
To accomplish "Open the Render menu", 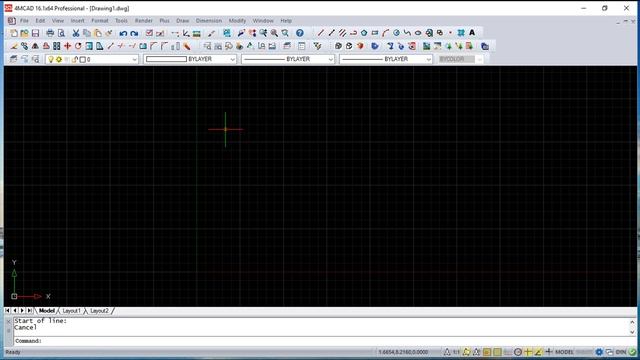I will coord(143,20).
